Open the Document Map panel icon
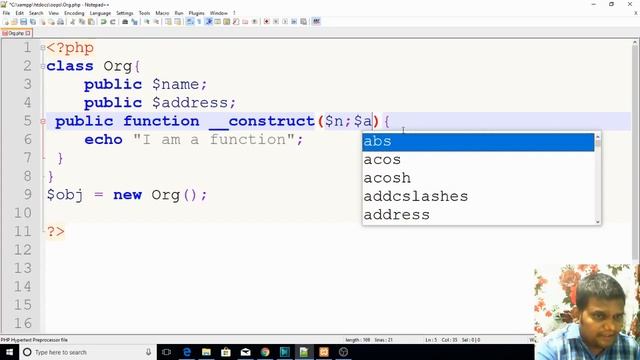This screenshot has height=360, width=640. pyautogui.click(x=226, y=22)
